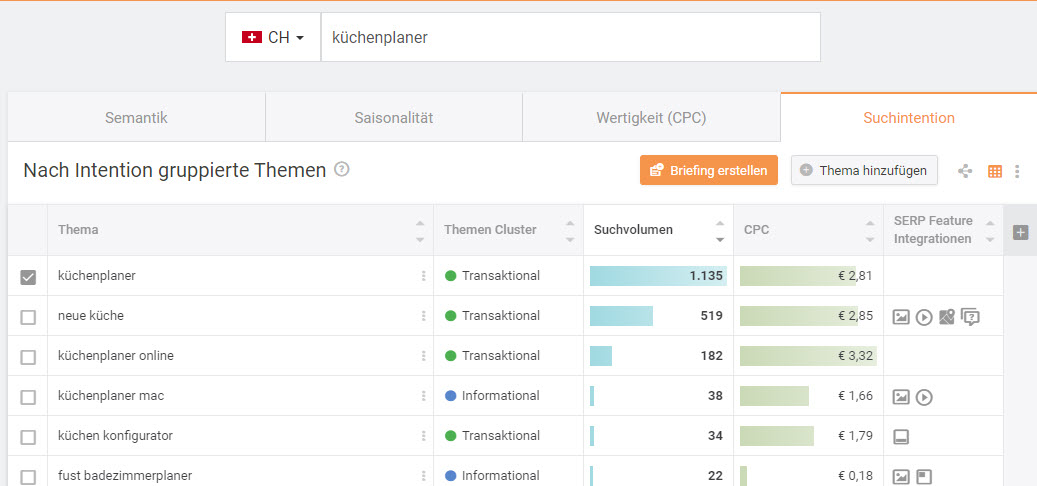Click the SERP feature icon in küchen konfigurator row
This screenshot has width=1037, height=486.
(x=901, y=437)
